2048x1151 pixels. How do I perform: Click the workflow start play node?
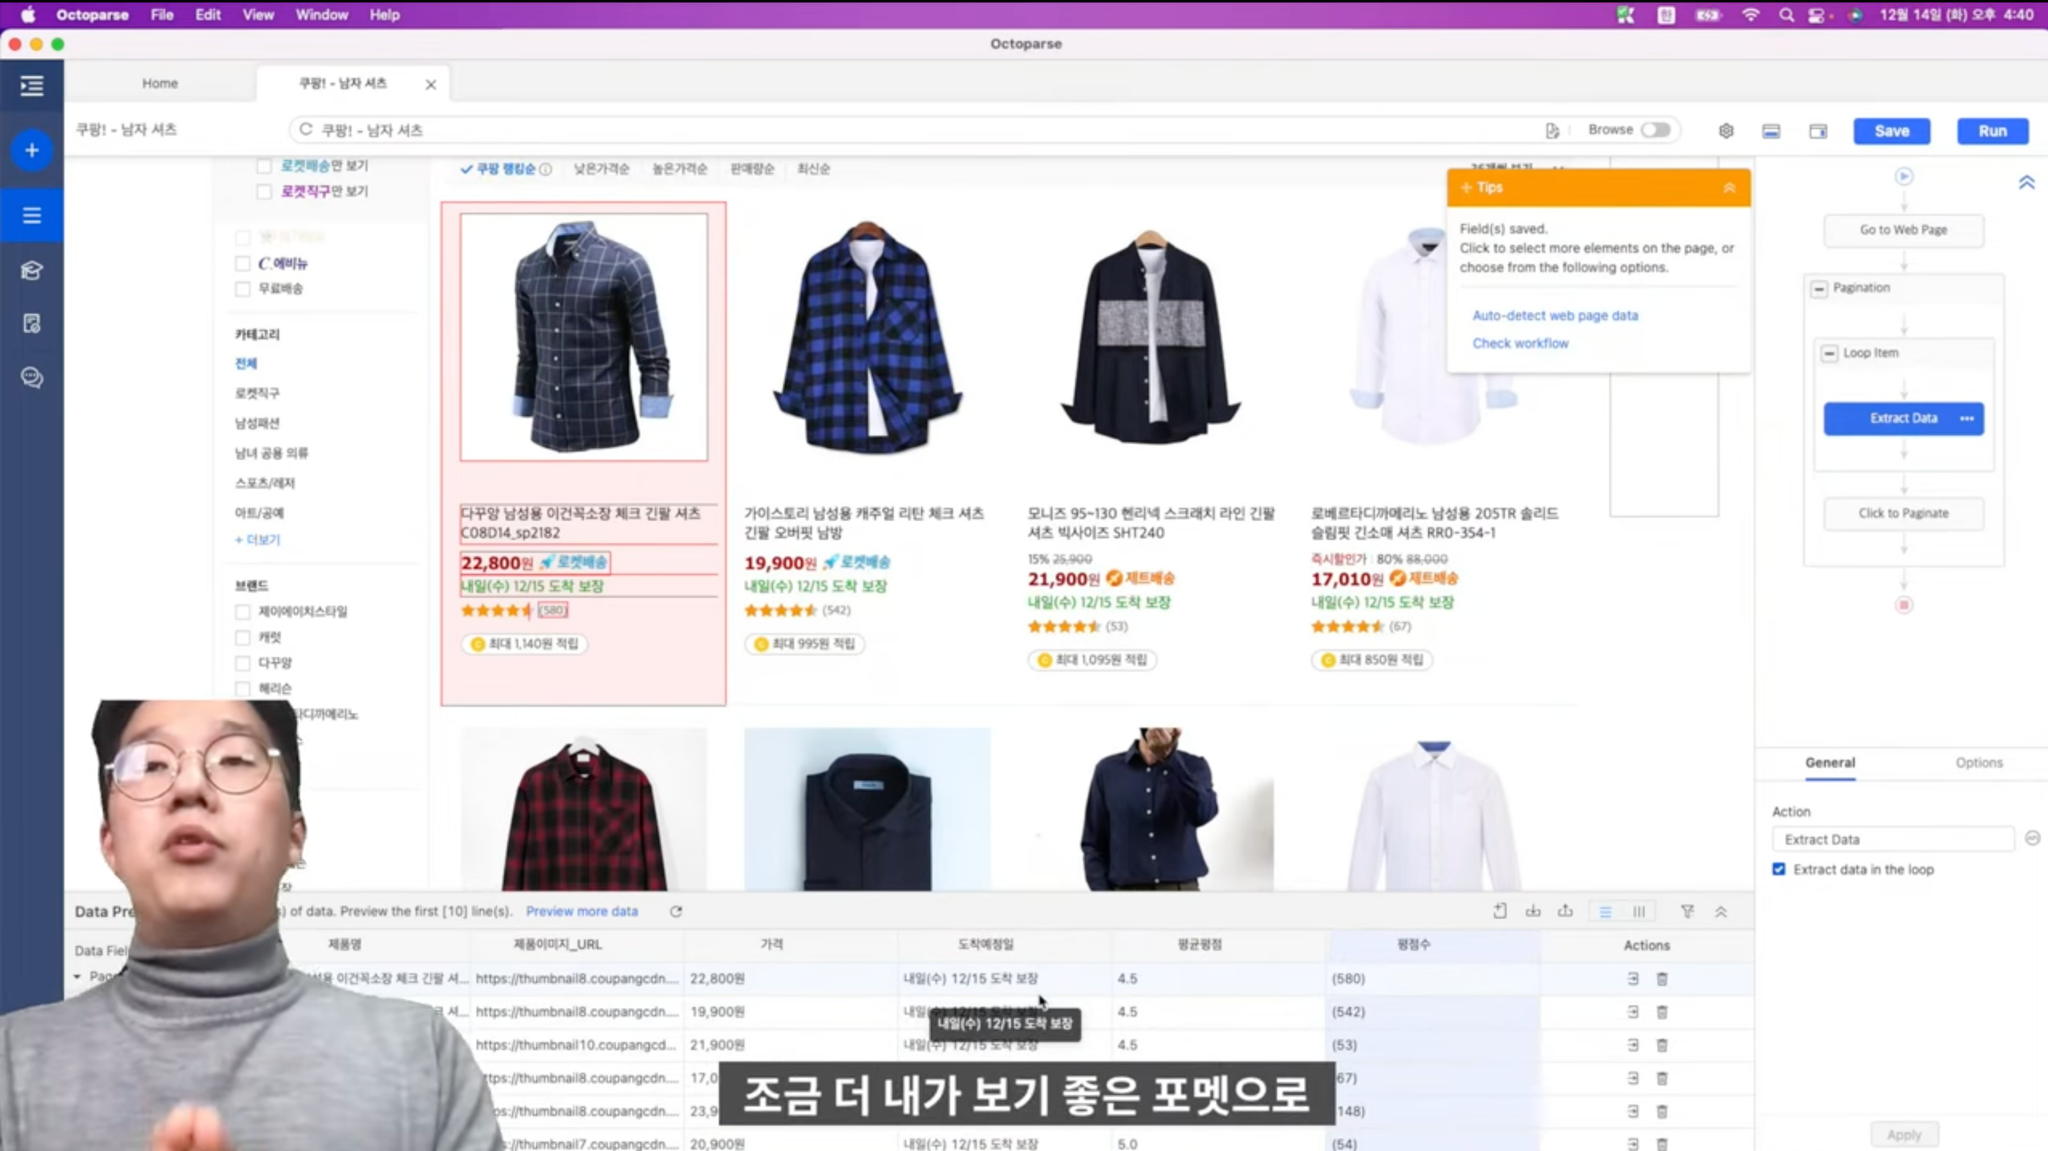(1904, 176)
